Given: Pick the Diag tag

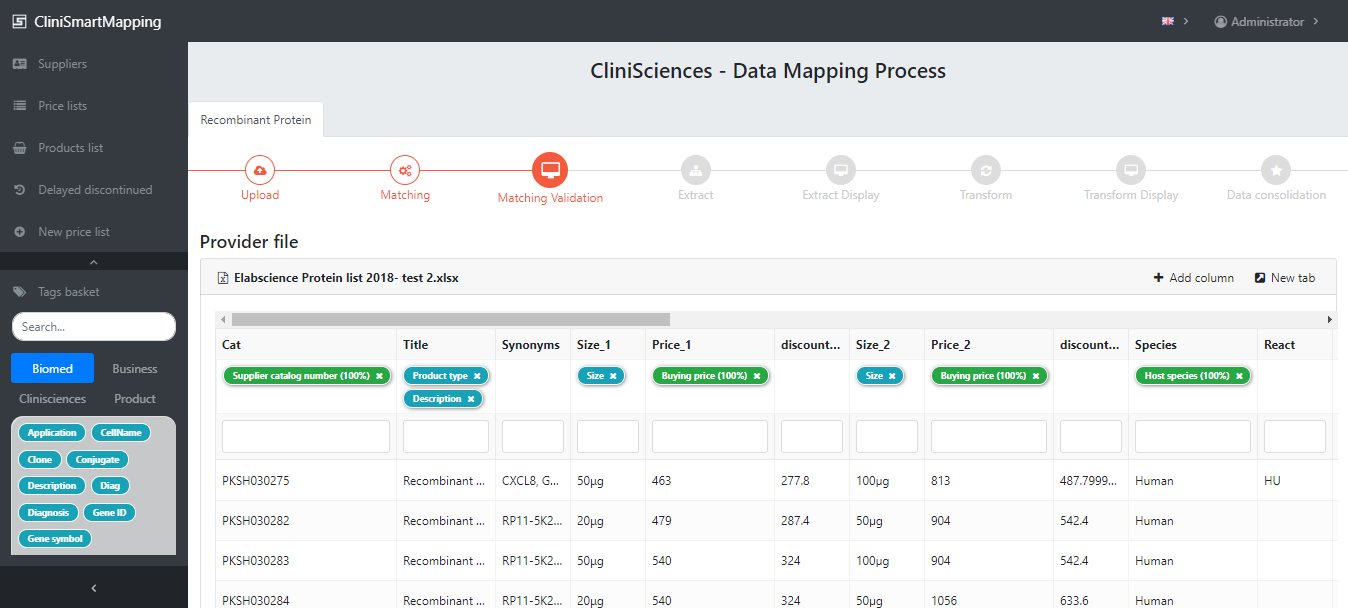Looking at the screenshot, I should coord(110,486).
